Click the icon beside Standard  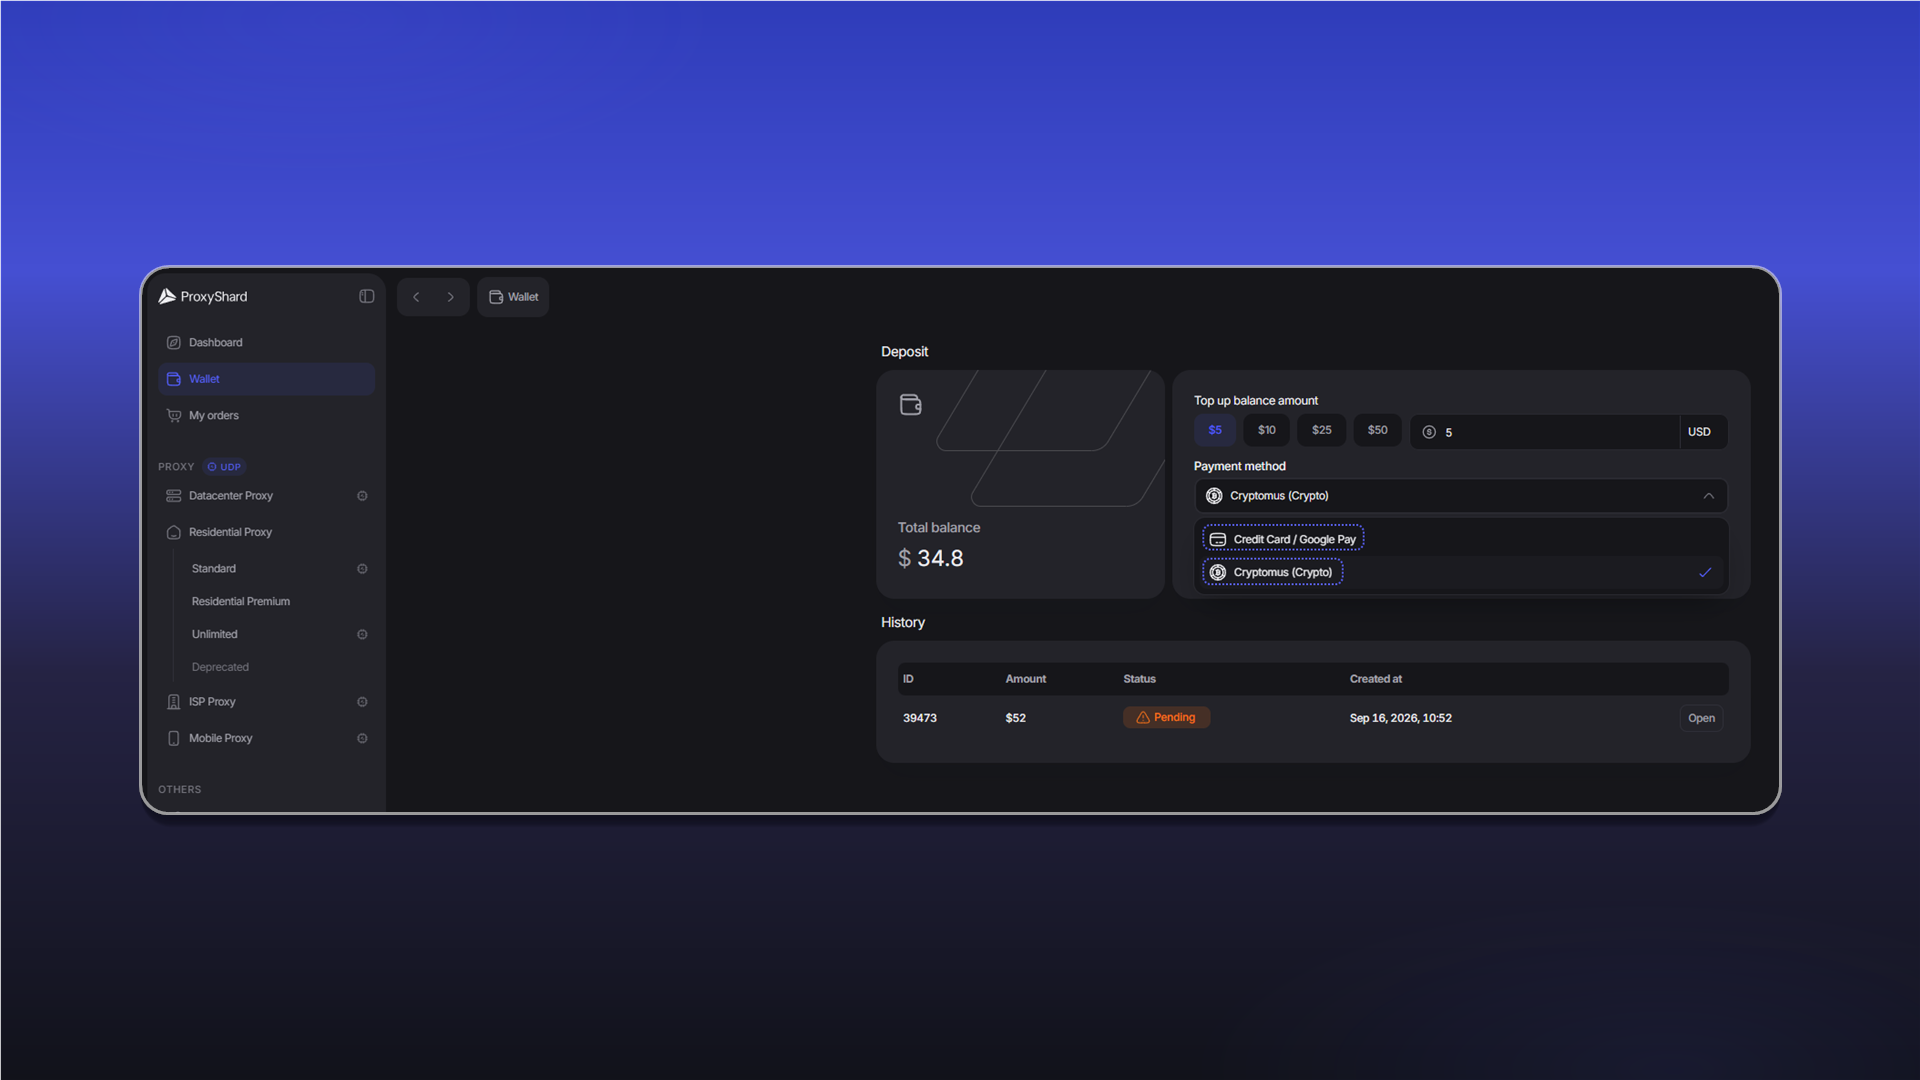[362, 569]
